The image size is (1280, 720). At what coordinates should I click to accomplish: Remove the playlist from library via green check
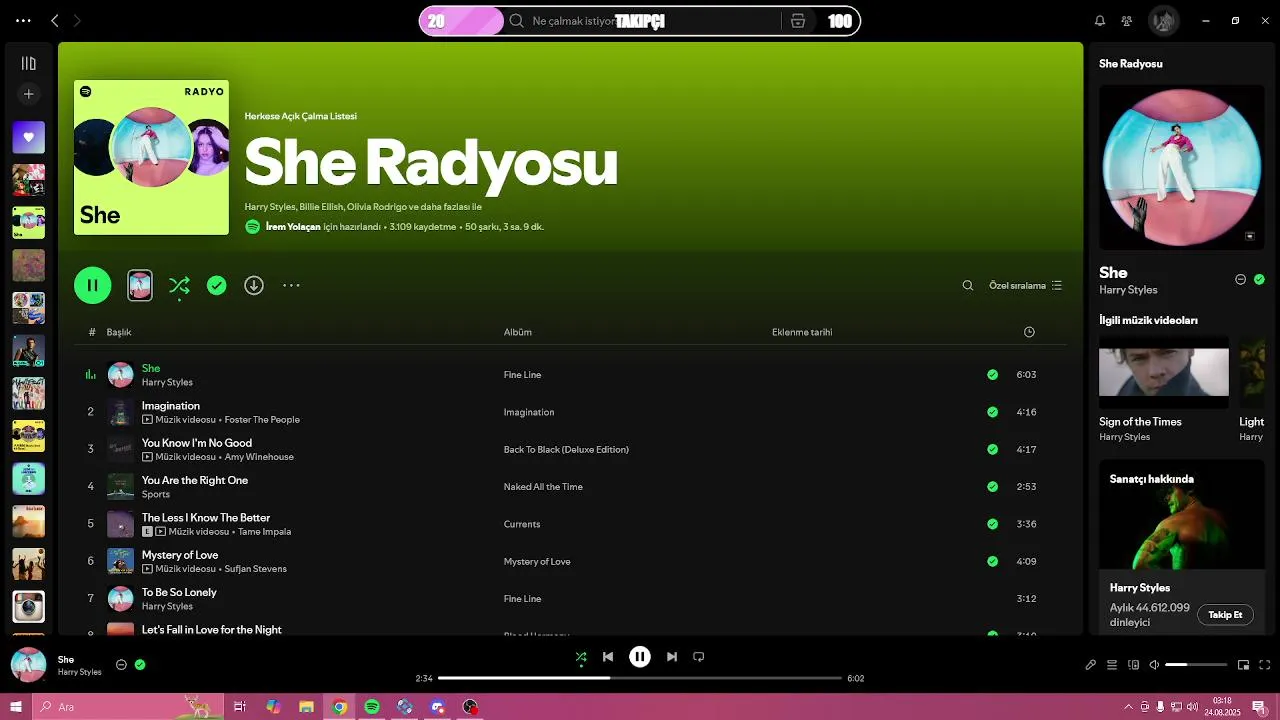pyautogui.click(x=216, y=286)
